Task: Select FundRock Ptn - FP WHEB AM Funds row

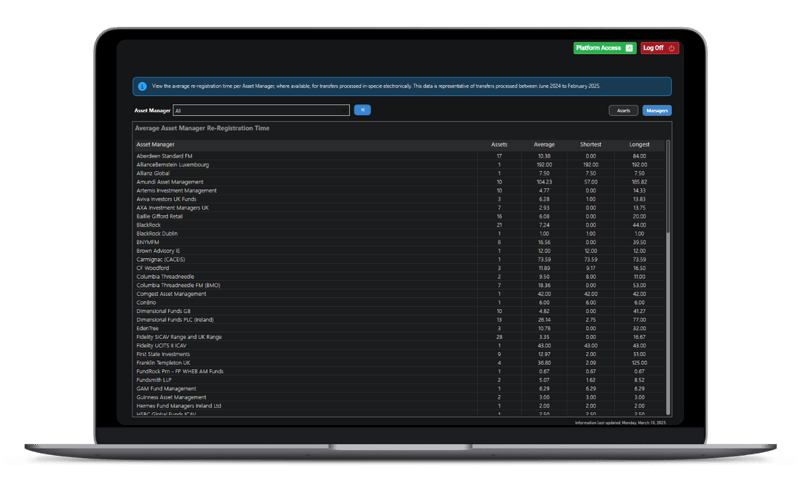Action: 400,372
